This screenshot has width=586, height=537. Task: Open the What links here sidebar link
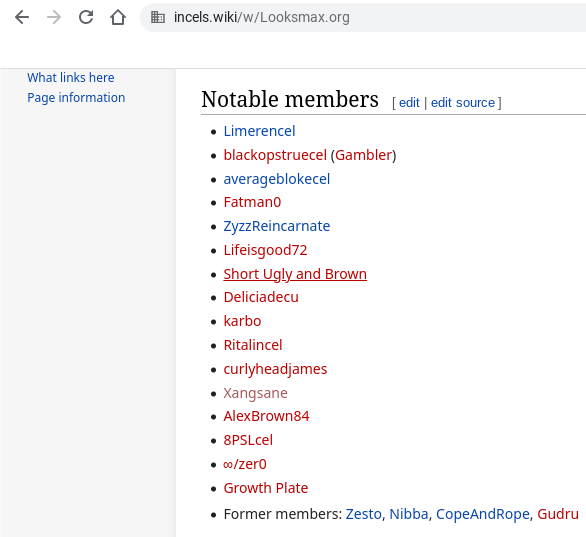click(71, 78)
